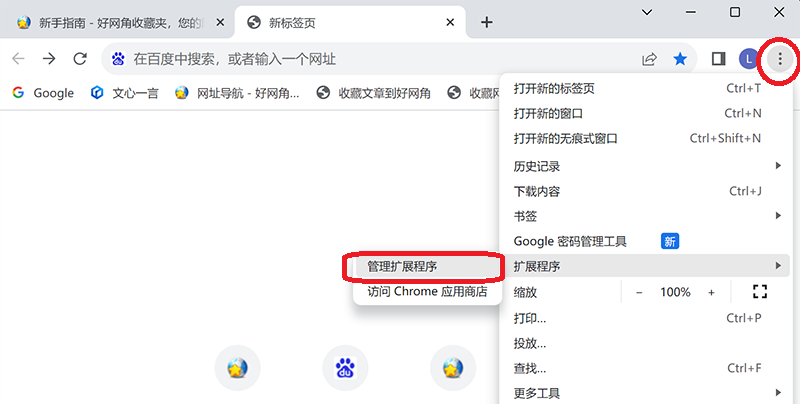Increase zoom with the plus button

coord(711,292)
